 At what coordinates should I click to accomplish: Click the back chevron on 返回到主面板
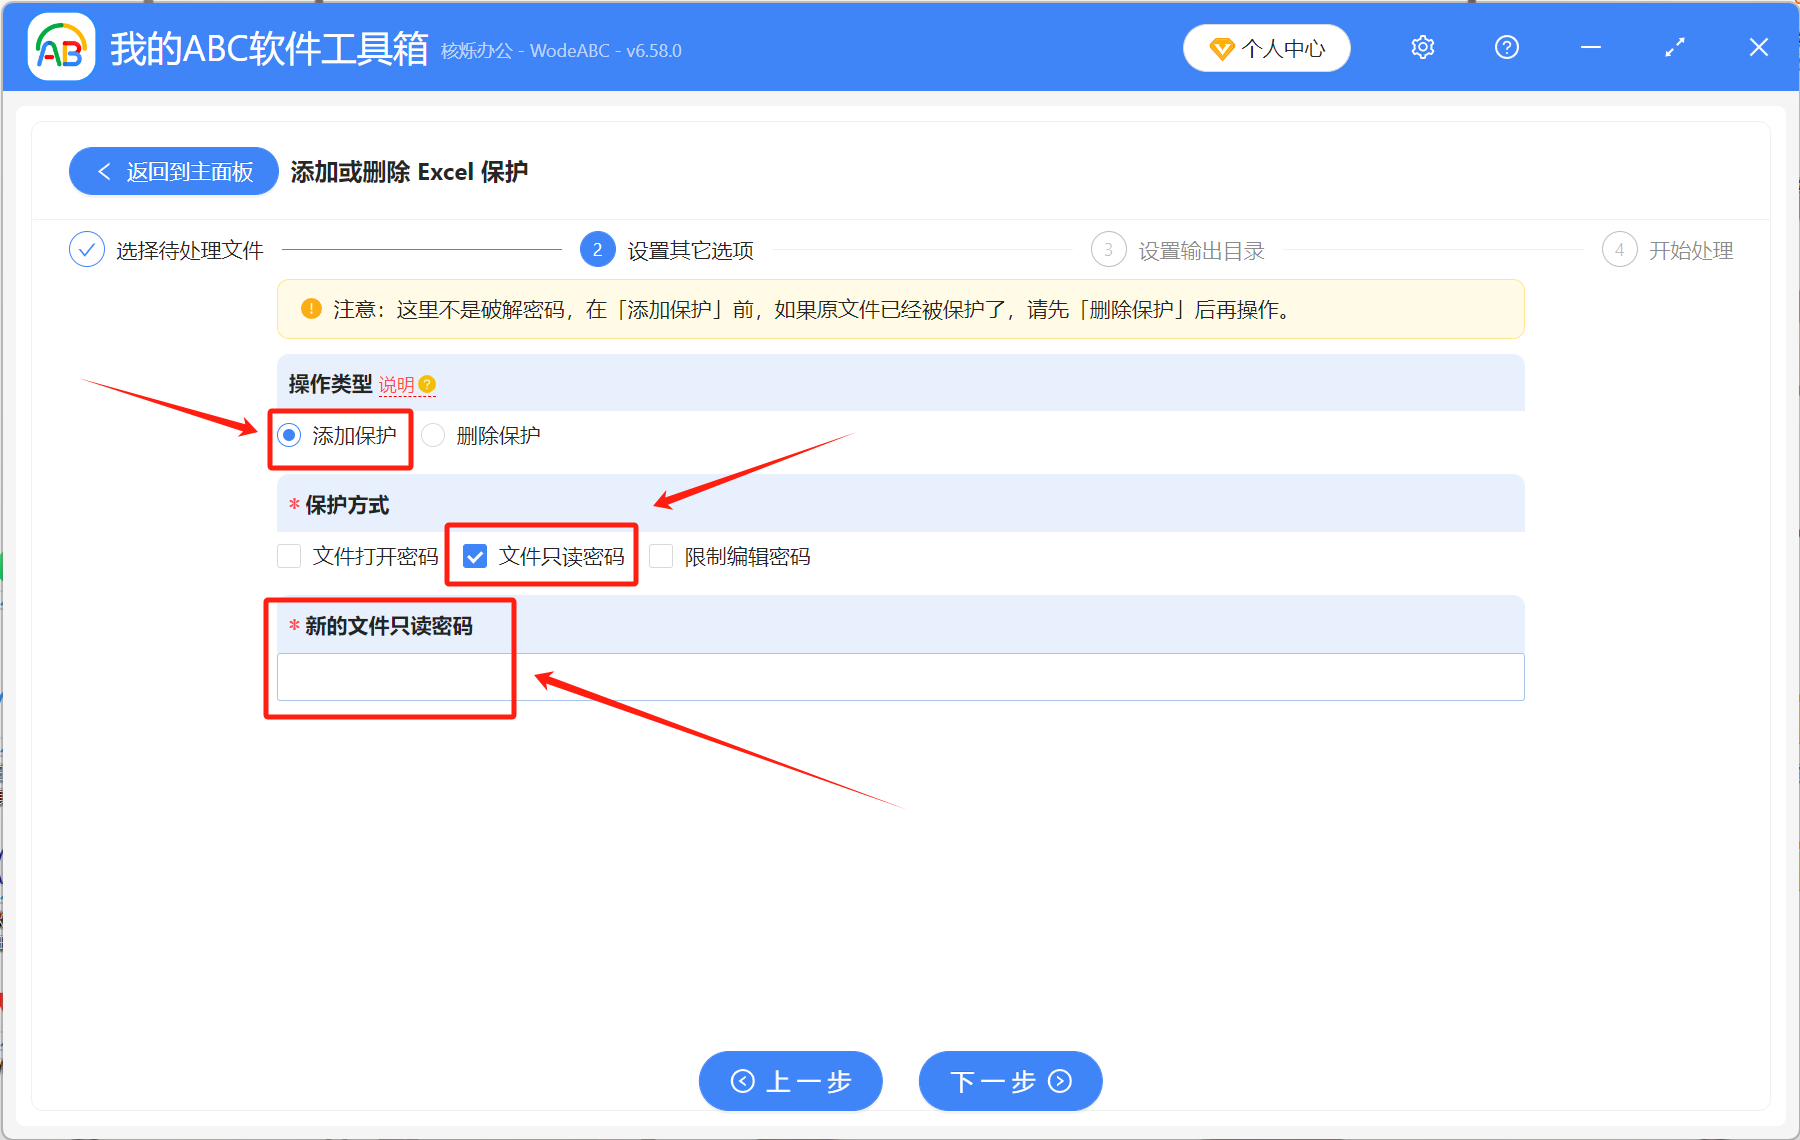(104, 171)
